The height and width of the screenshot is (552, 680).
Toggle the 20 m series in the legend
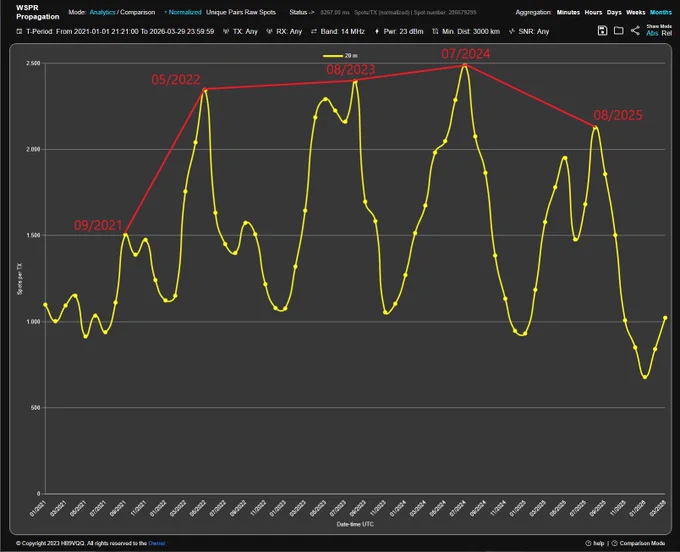pos(340,56)
